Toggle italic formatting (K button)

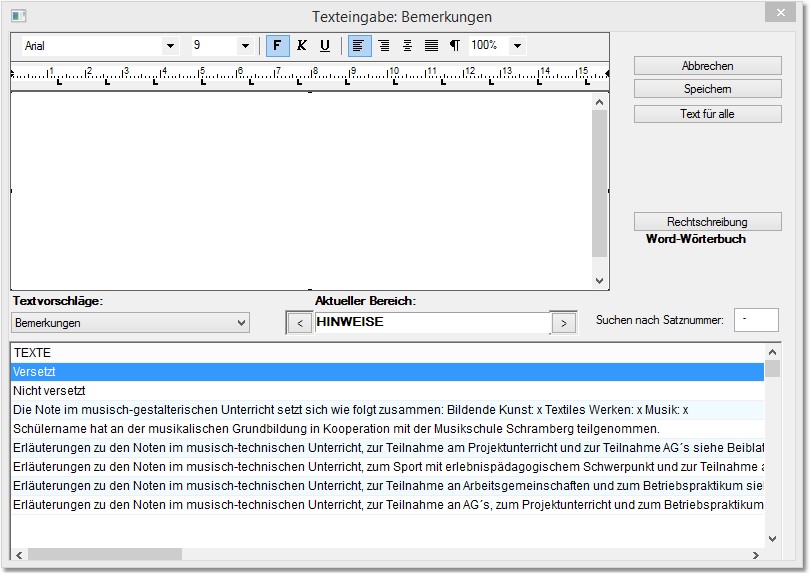[x=301, y=46]
